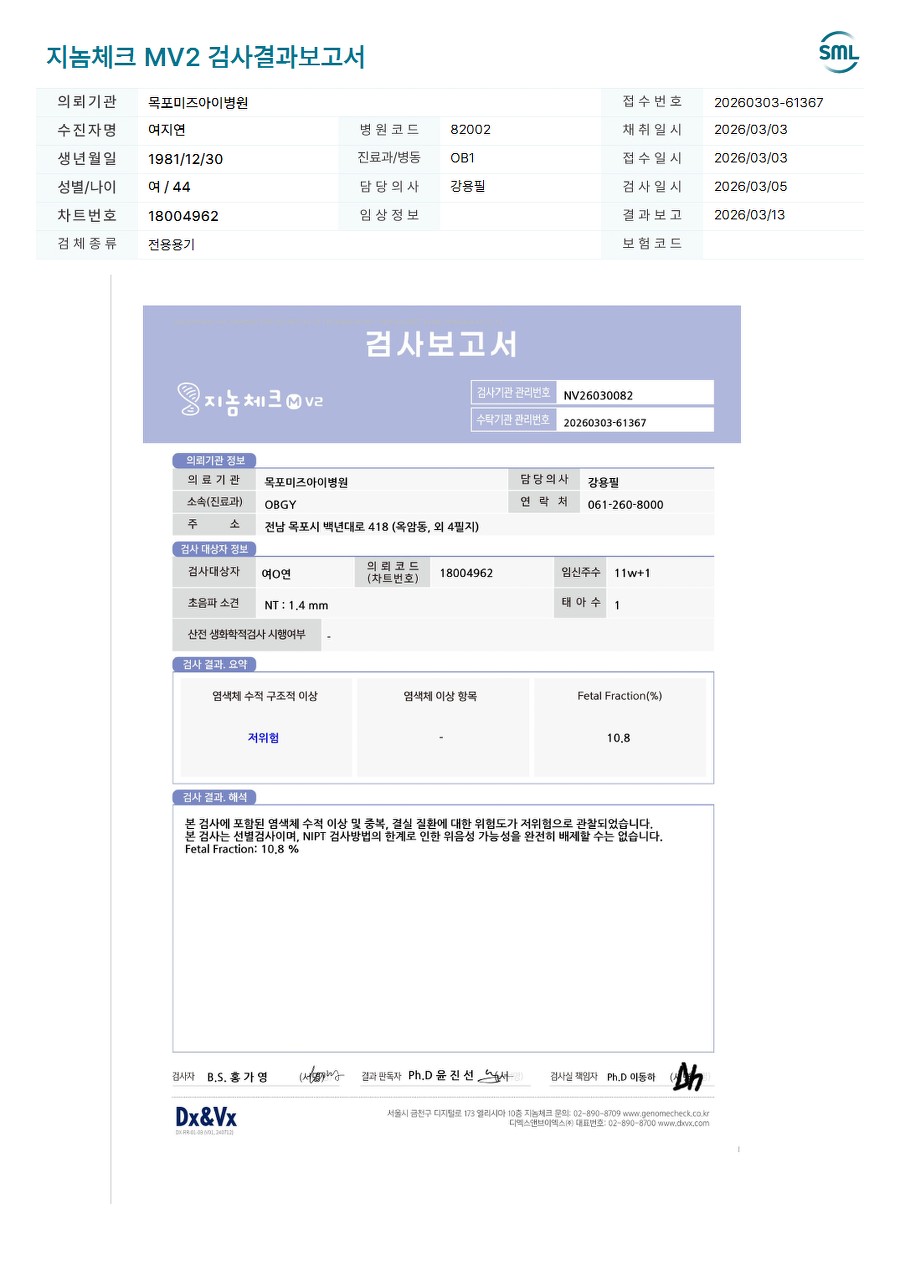Select the line Fetal Fraction: 10.8 %
Viewport: 900px width, 1271px height.
[x=242, y=849]
